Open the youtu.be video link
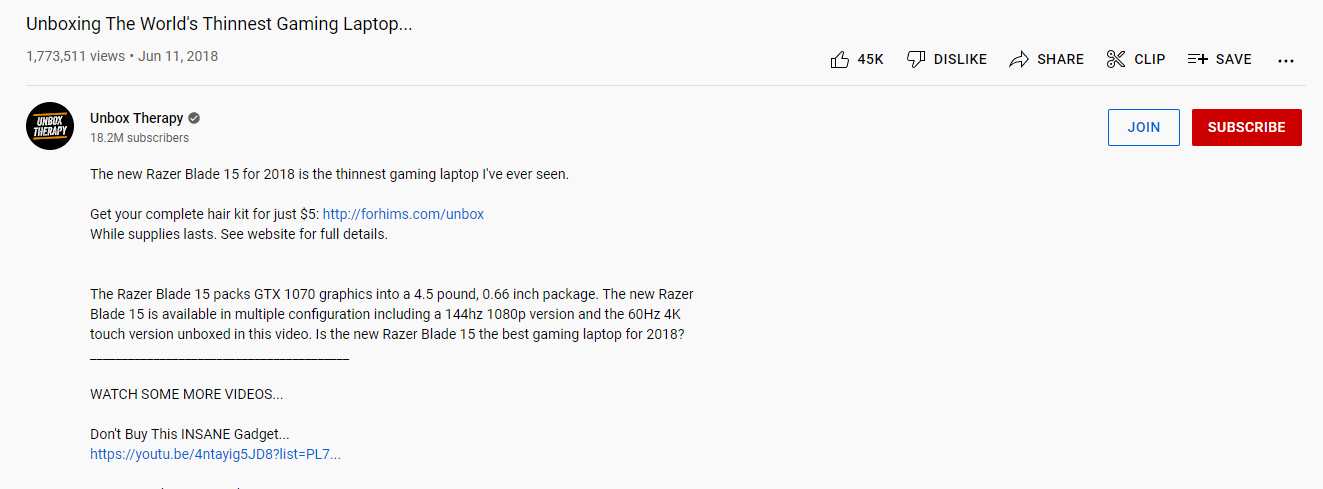The image size is (1323, 489). point(215,454)
